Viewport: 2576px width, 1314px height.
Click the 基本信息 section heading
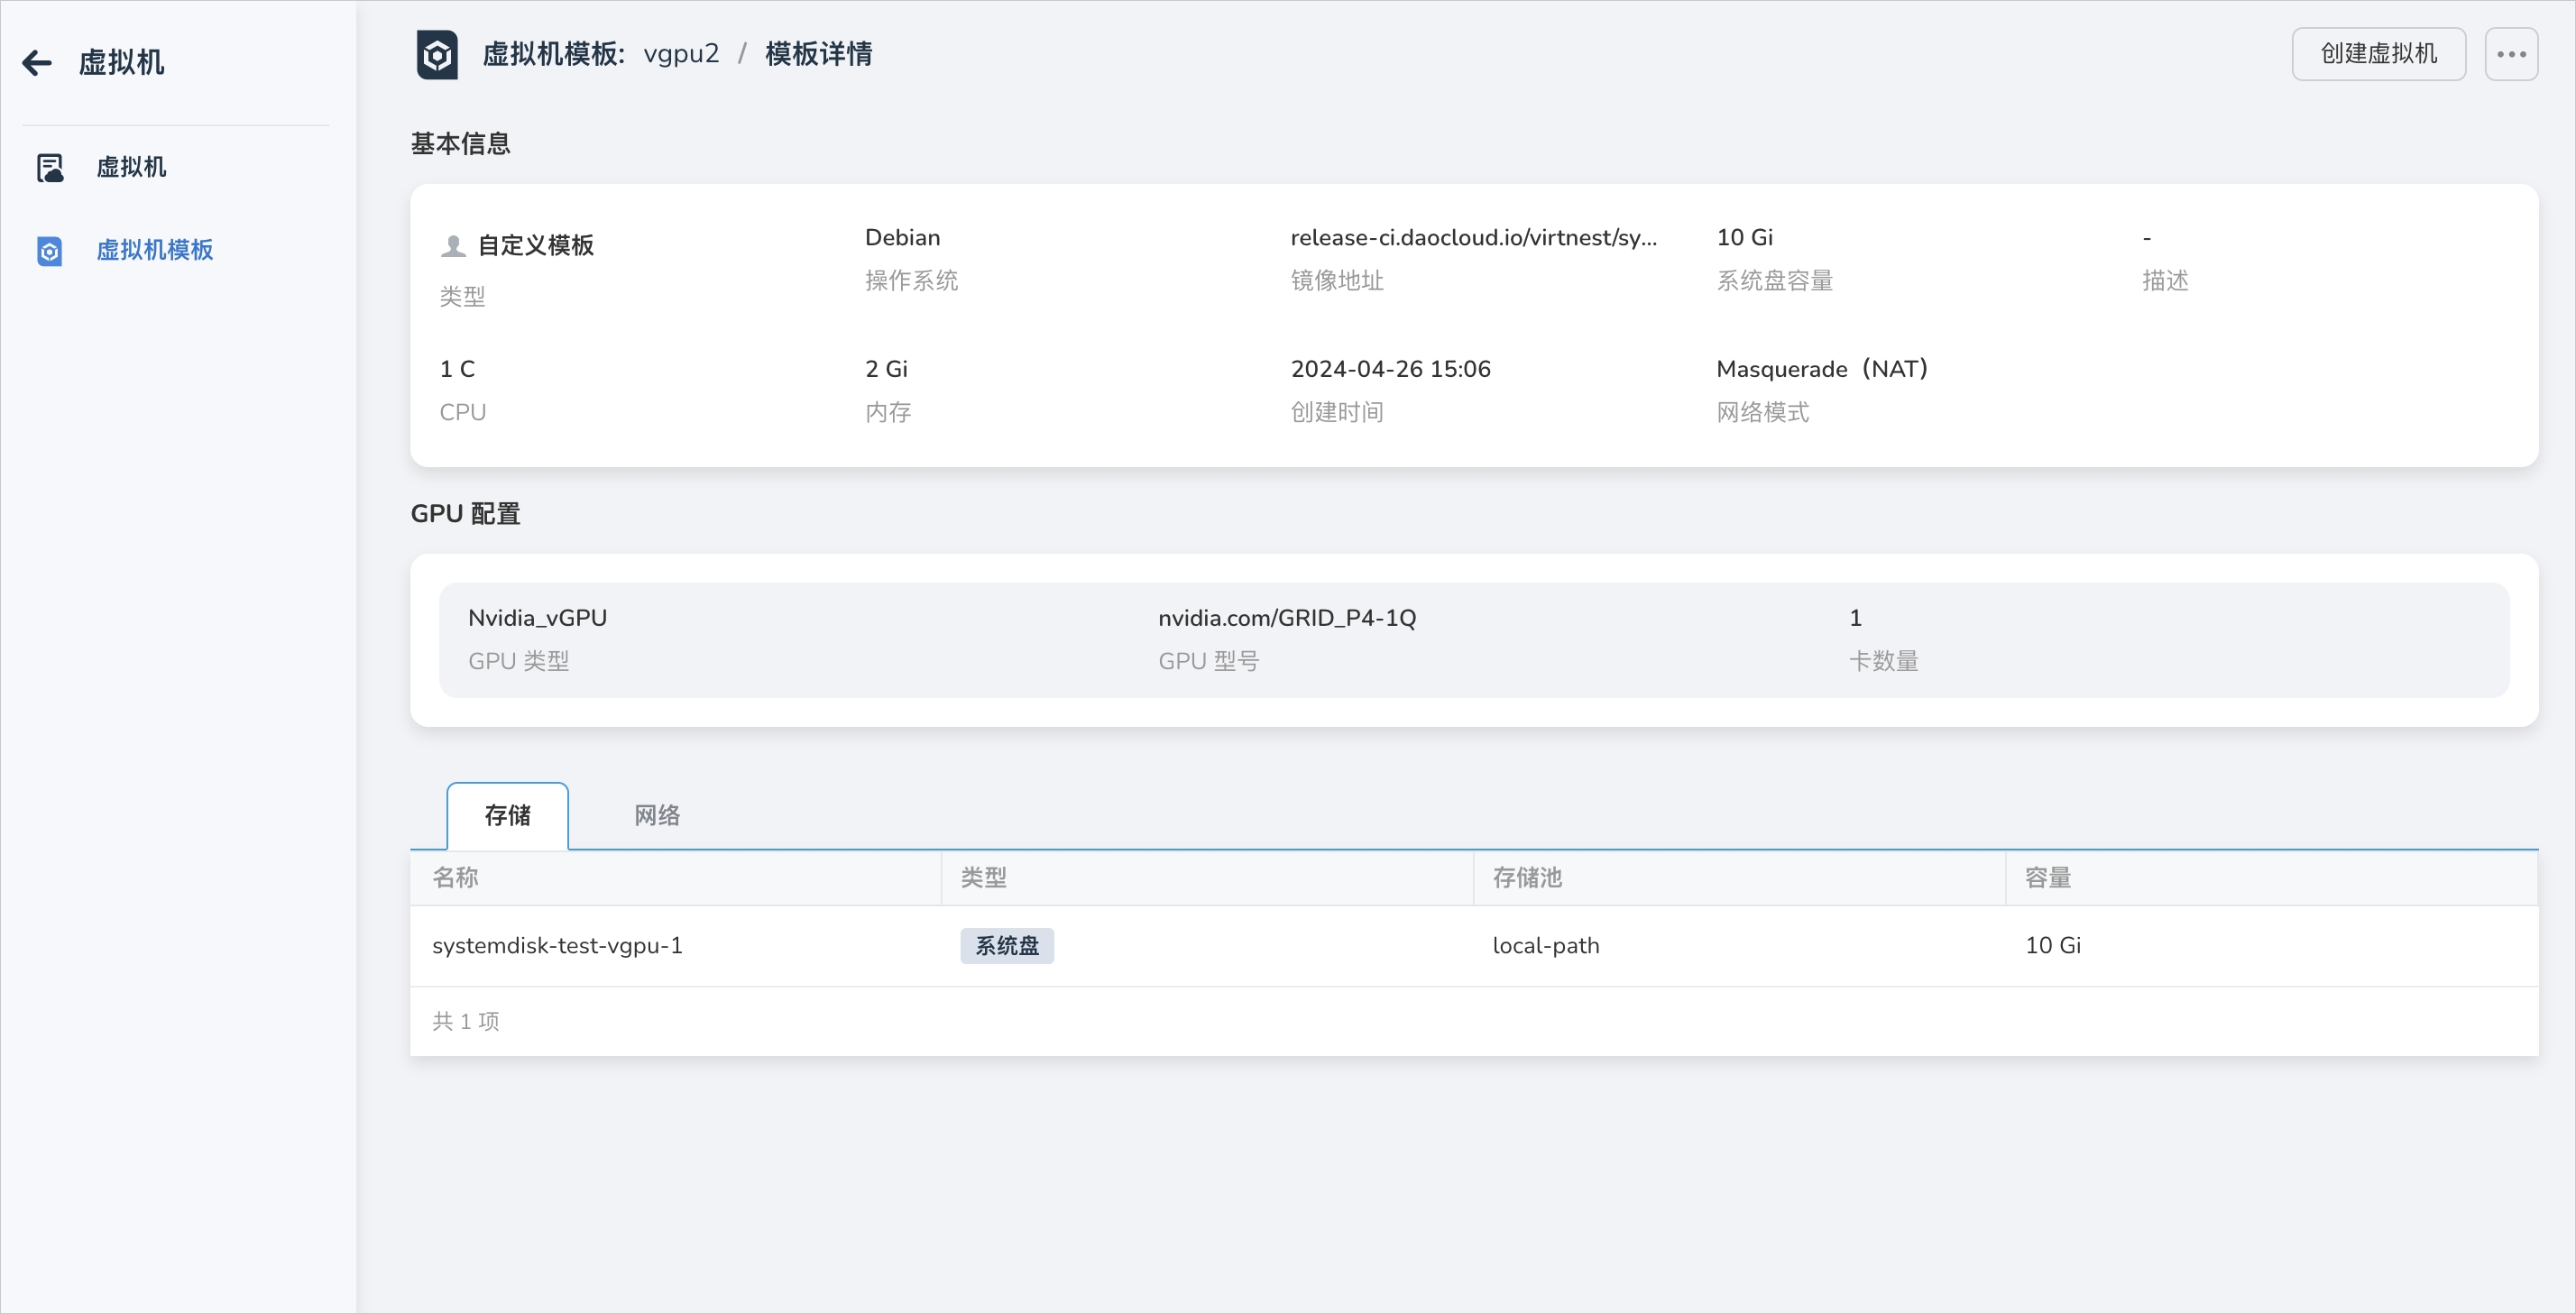(460, 144)
